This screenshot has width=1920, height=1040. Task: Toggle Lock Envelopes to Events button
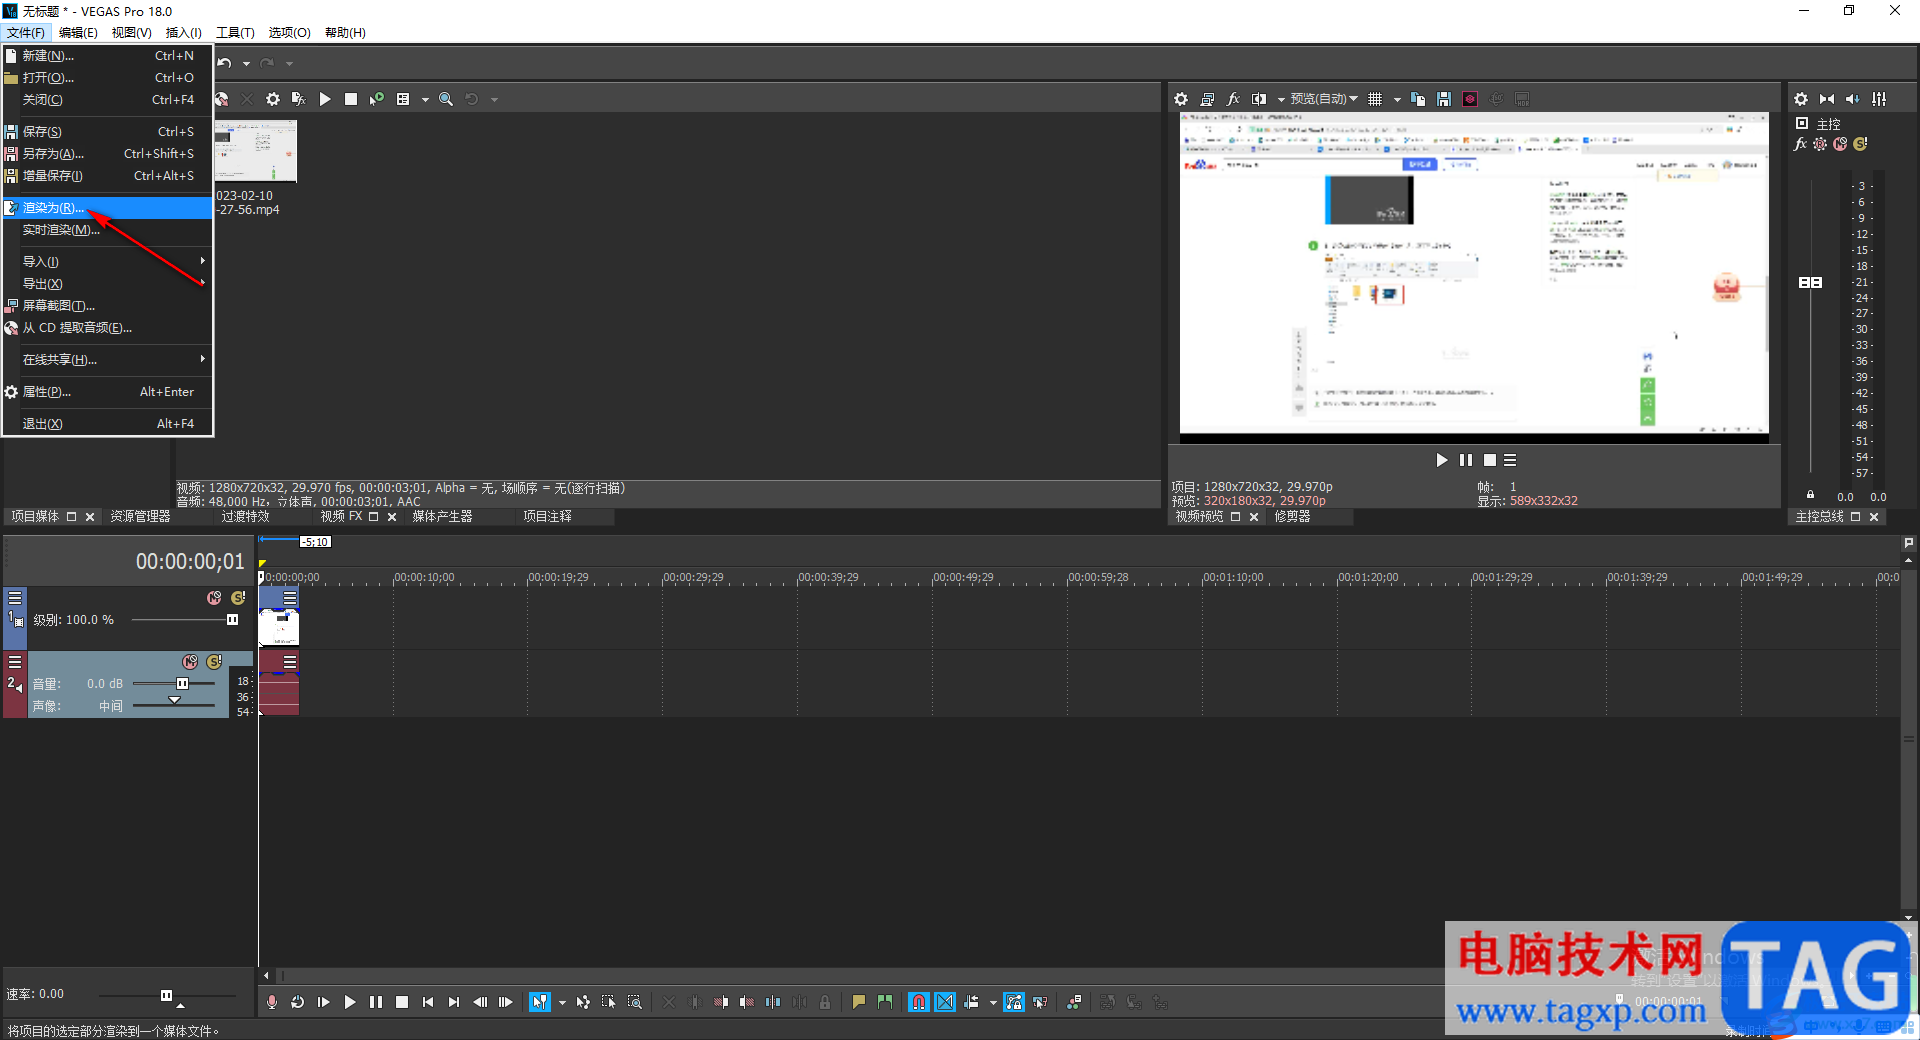point(1014,1002)
